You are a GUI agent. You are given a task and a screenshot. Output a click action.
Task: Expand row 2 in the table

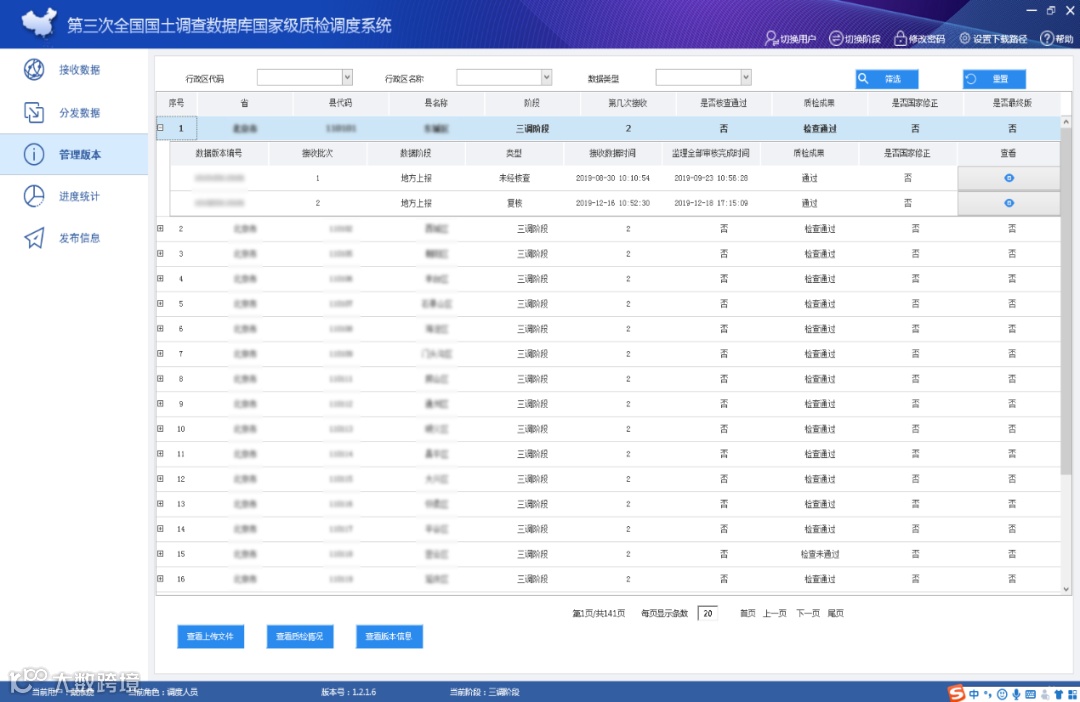tap(160, 228)
